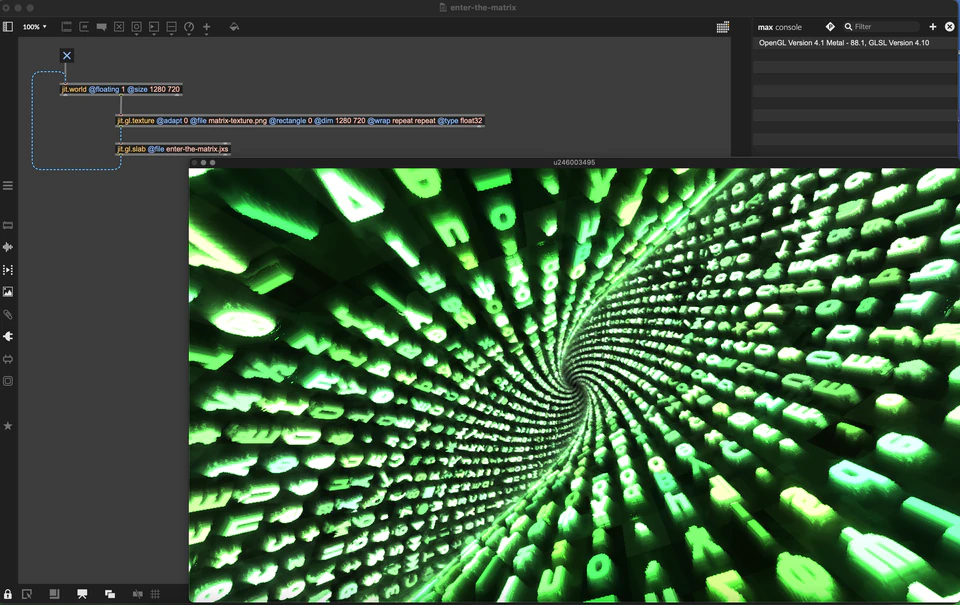Click the plus button in max console

click(x=932, y=26)
